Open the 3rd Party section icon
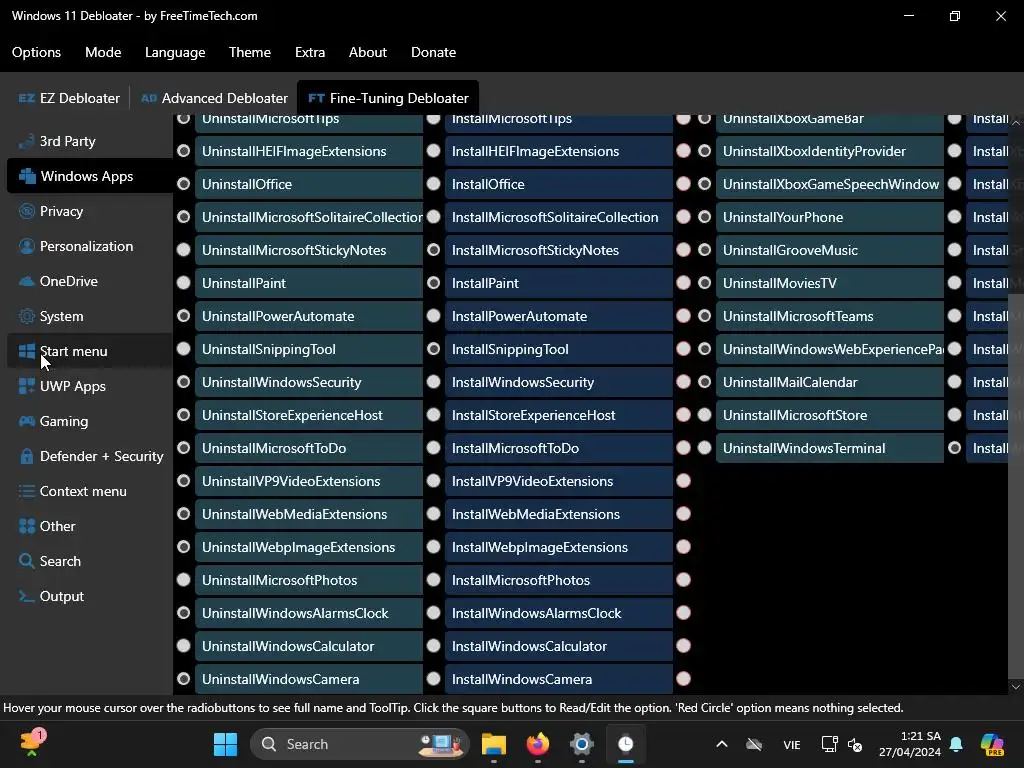 tap(26, 141)
